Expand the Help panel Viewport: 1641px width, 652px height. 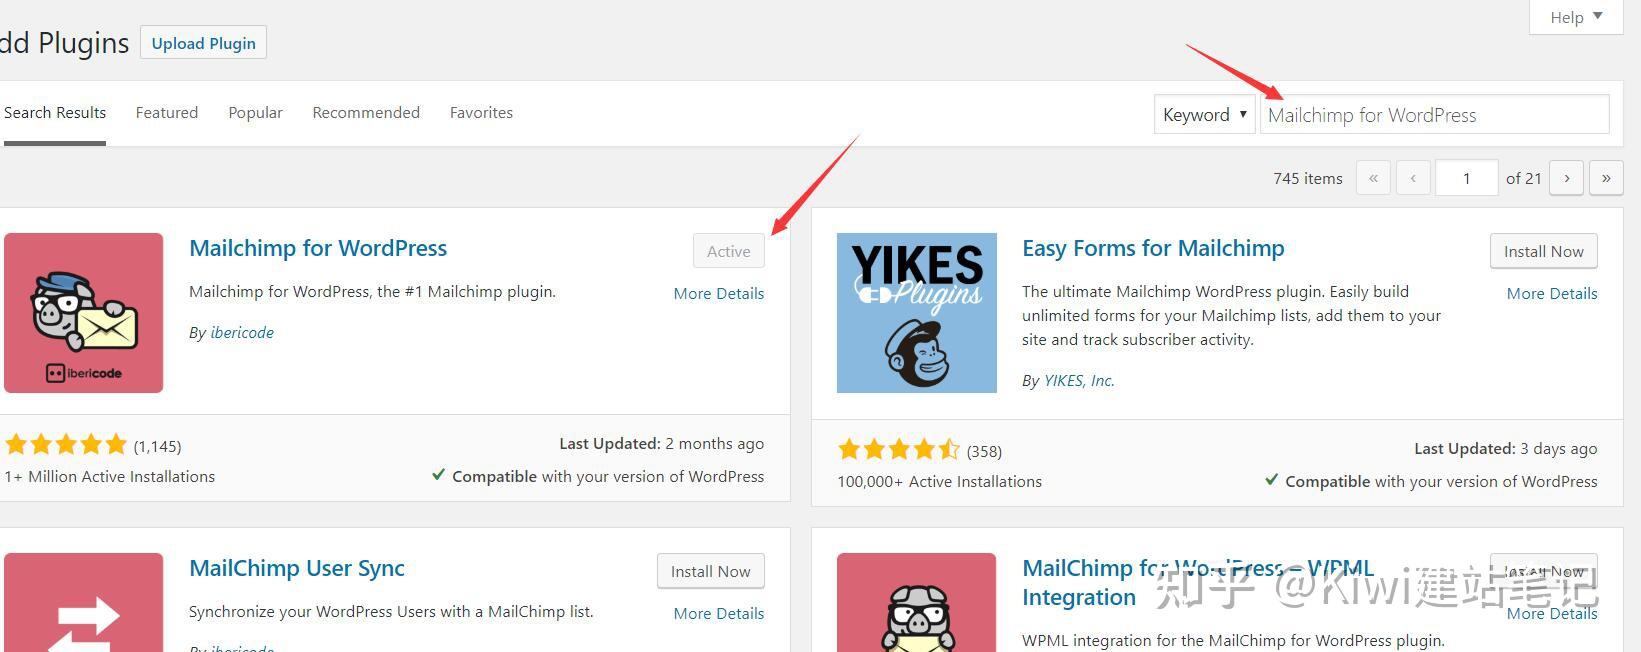click(1576, 17)
